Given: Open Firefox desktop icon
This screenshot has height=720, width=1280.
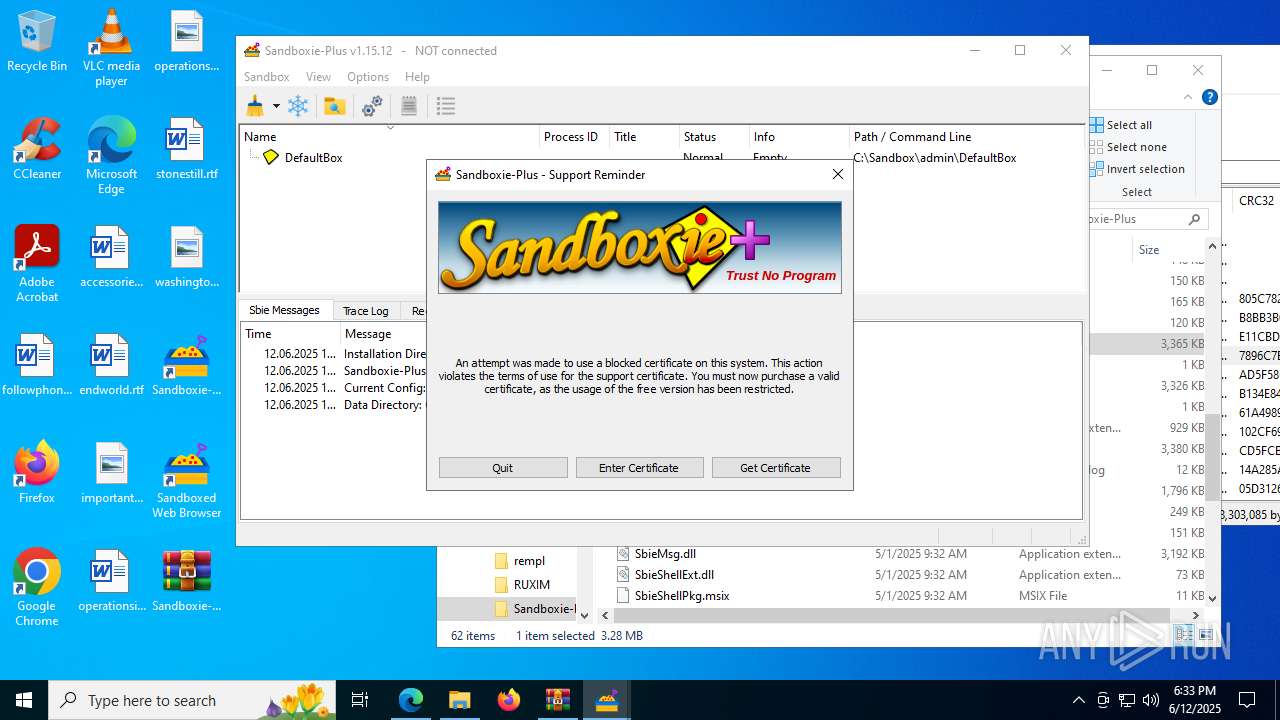Looking at the screenshot, I should pos(37,473).
